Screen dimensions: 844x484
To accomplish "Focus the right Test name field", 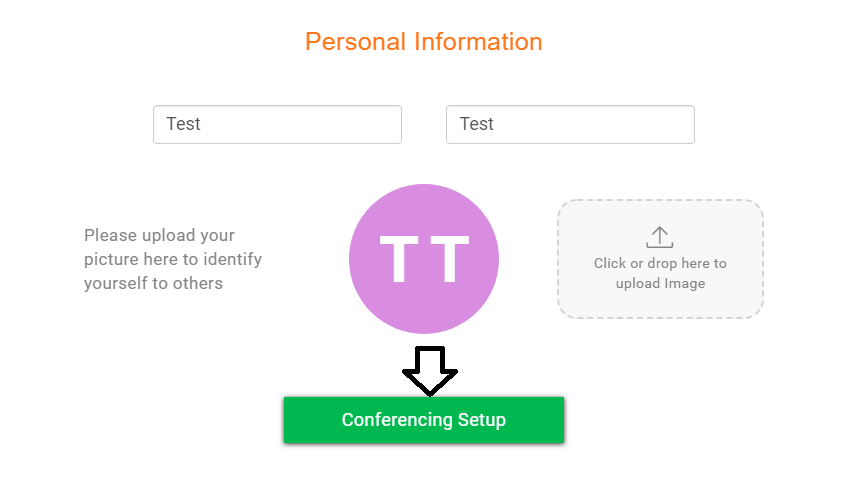I will click(x=570, y=125).
